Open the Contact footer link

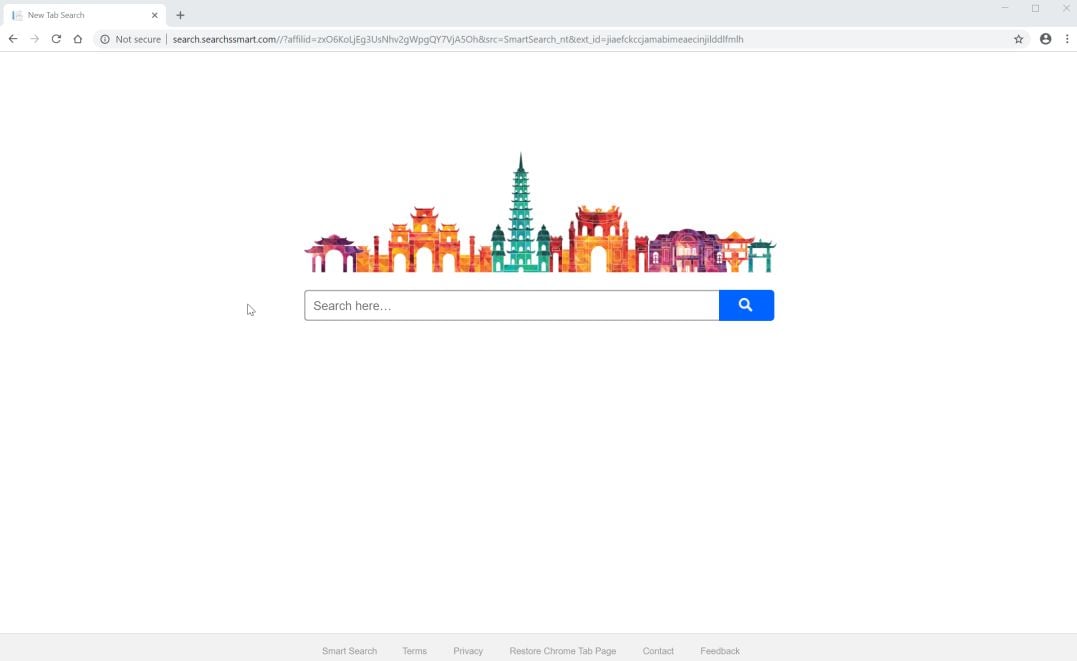pyautogui.click(x=658, y=651)
